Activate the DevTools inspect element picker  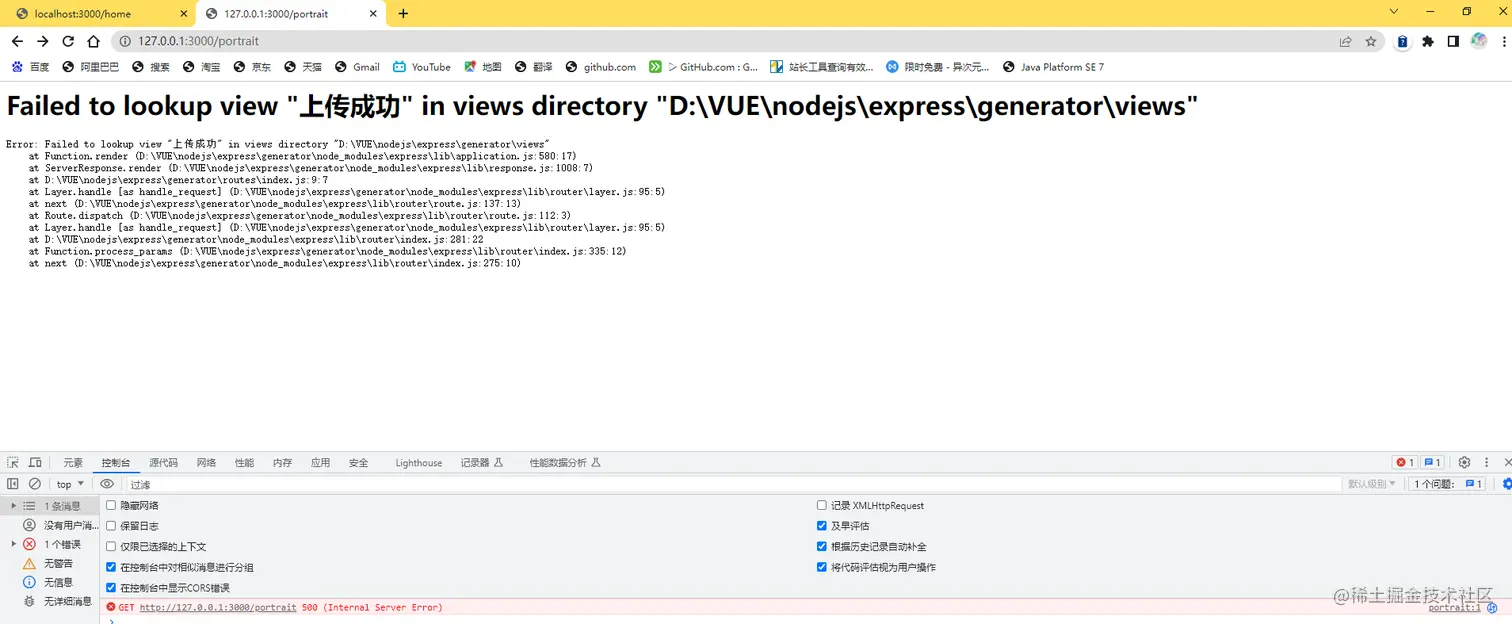point(13,462)
